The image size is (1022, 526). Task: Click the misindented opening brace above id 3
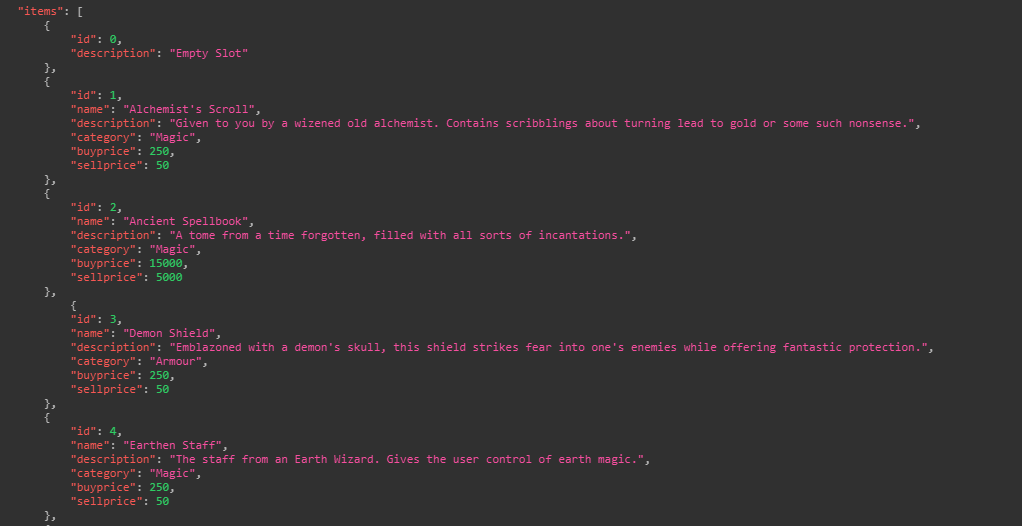(x=74, y=305)
